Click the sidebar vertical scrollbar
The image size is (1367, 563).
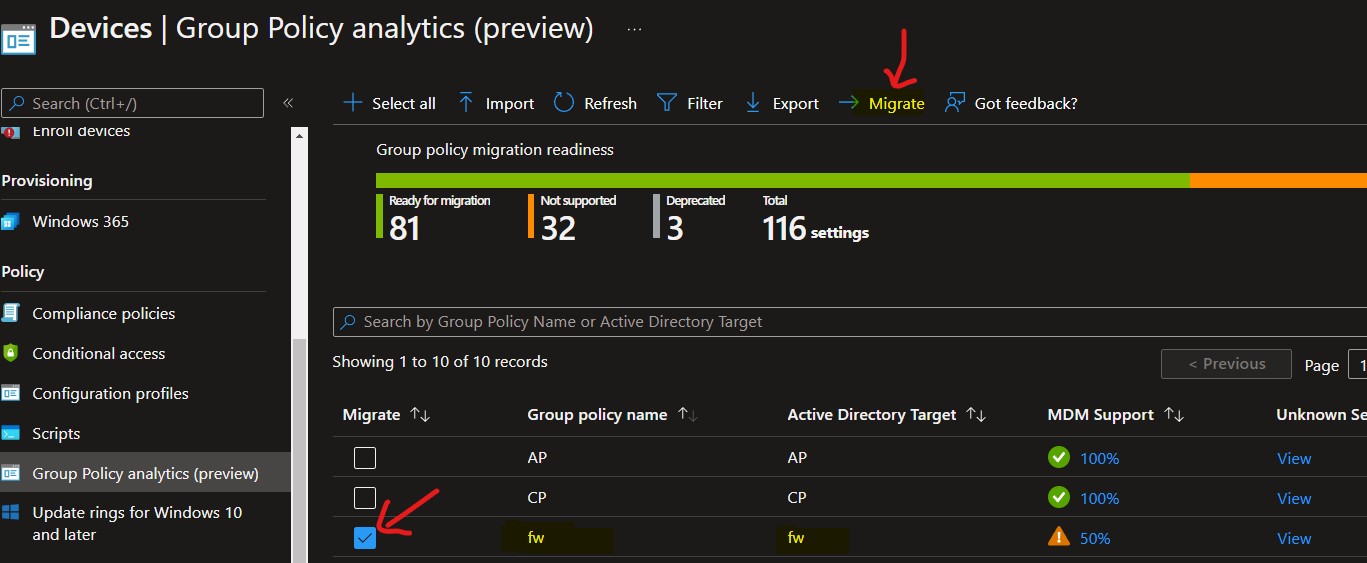[x=299, y=450]
